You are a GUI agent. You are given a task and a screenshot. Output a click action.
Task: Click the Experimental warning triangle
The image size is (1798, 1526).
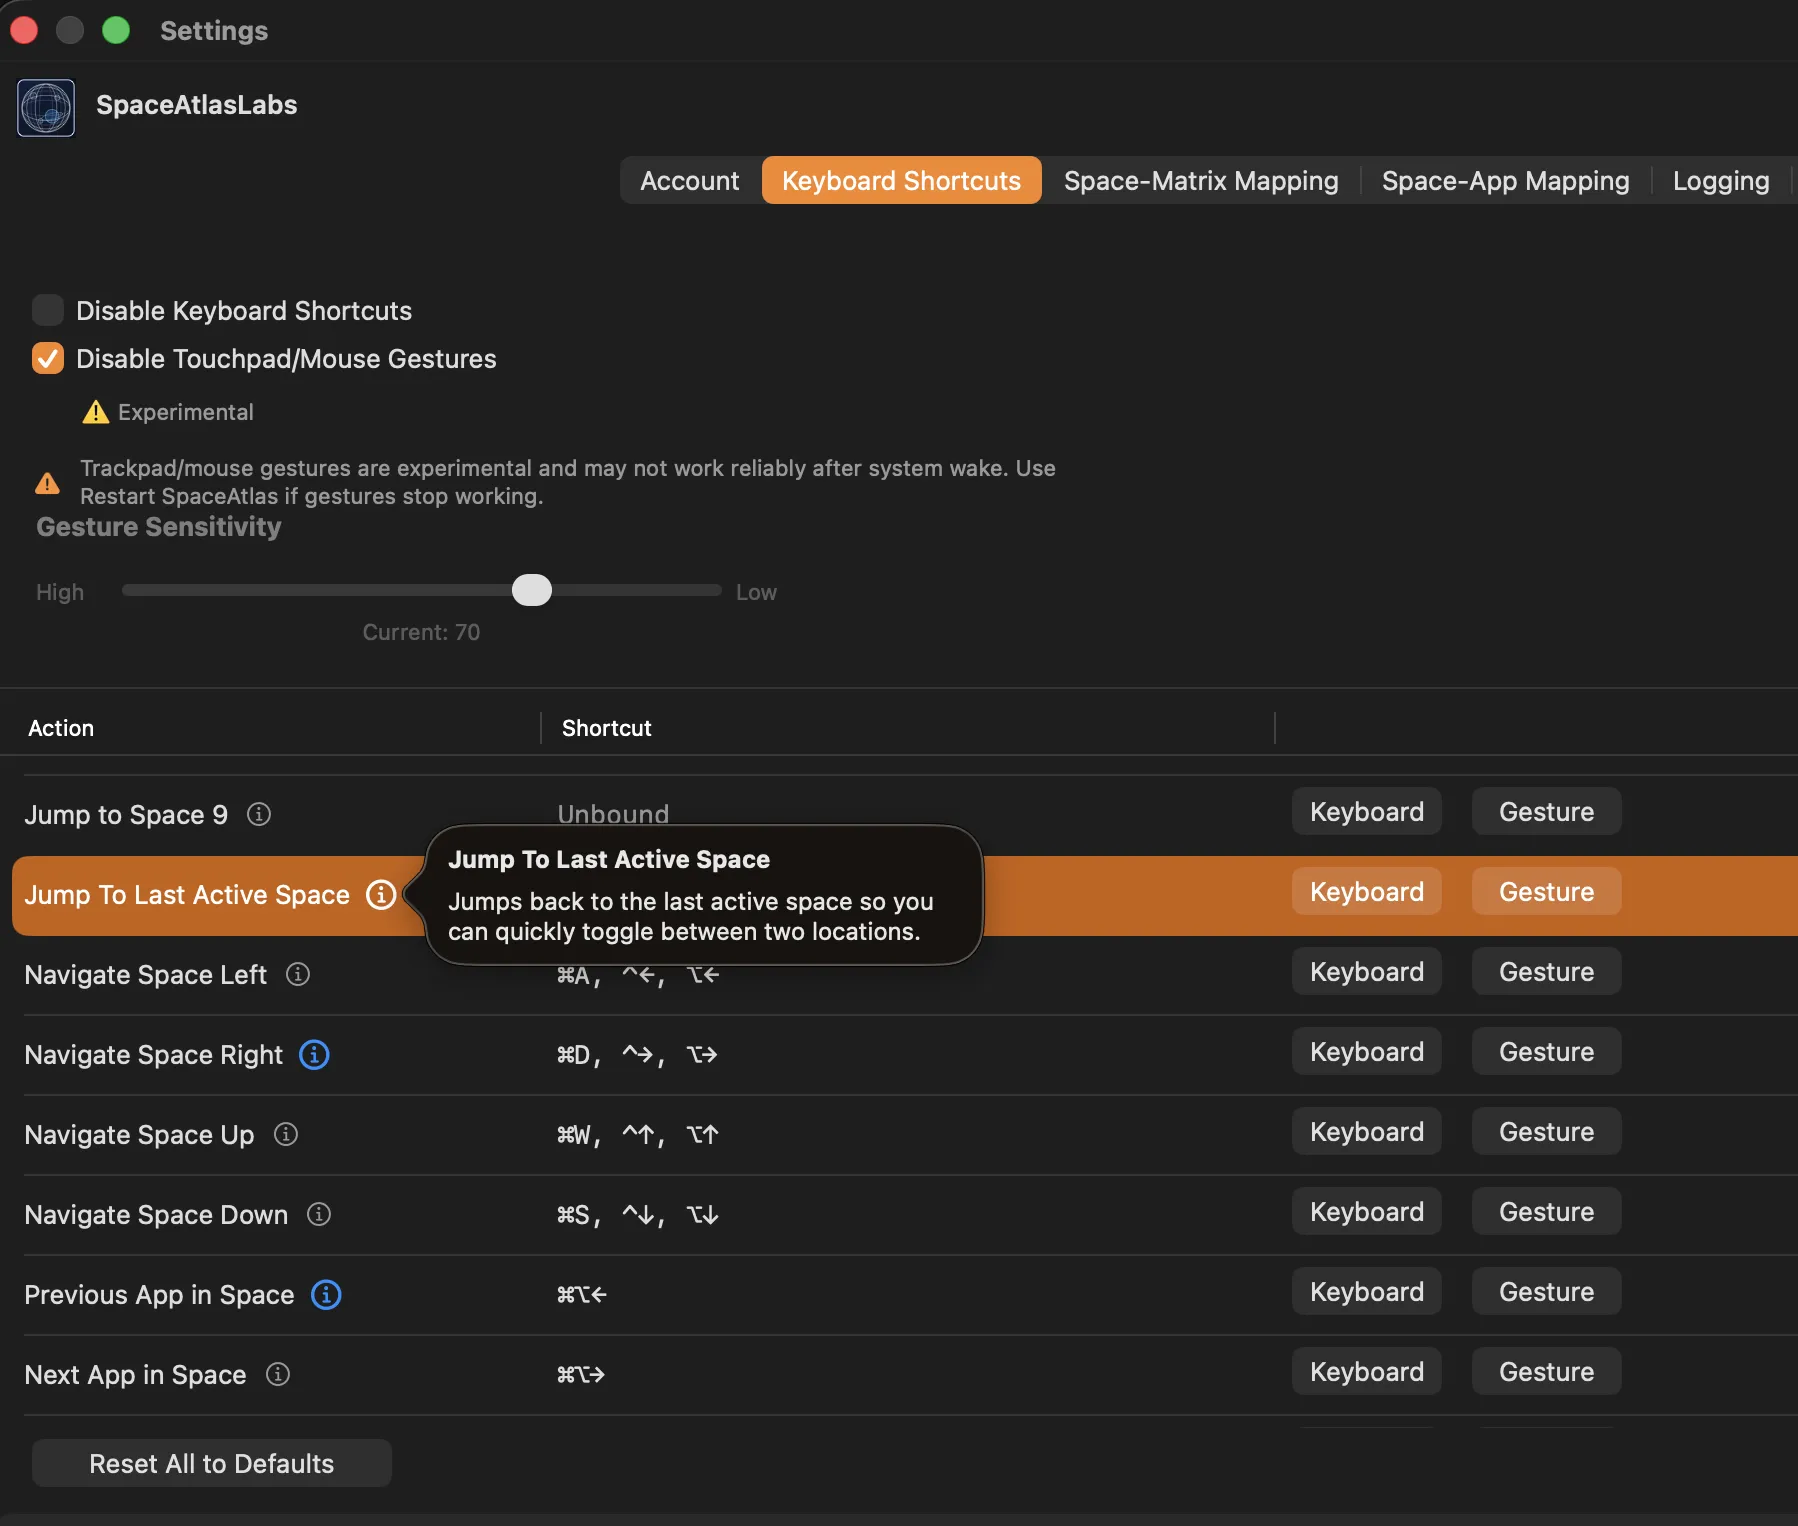coord(95,411)
